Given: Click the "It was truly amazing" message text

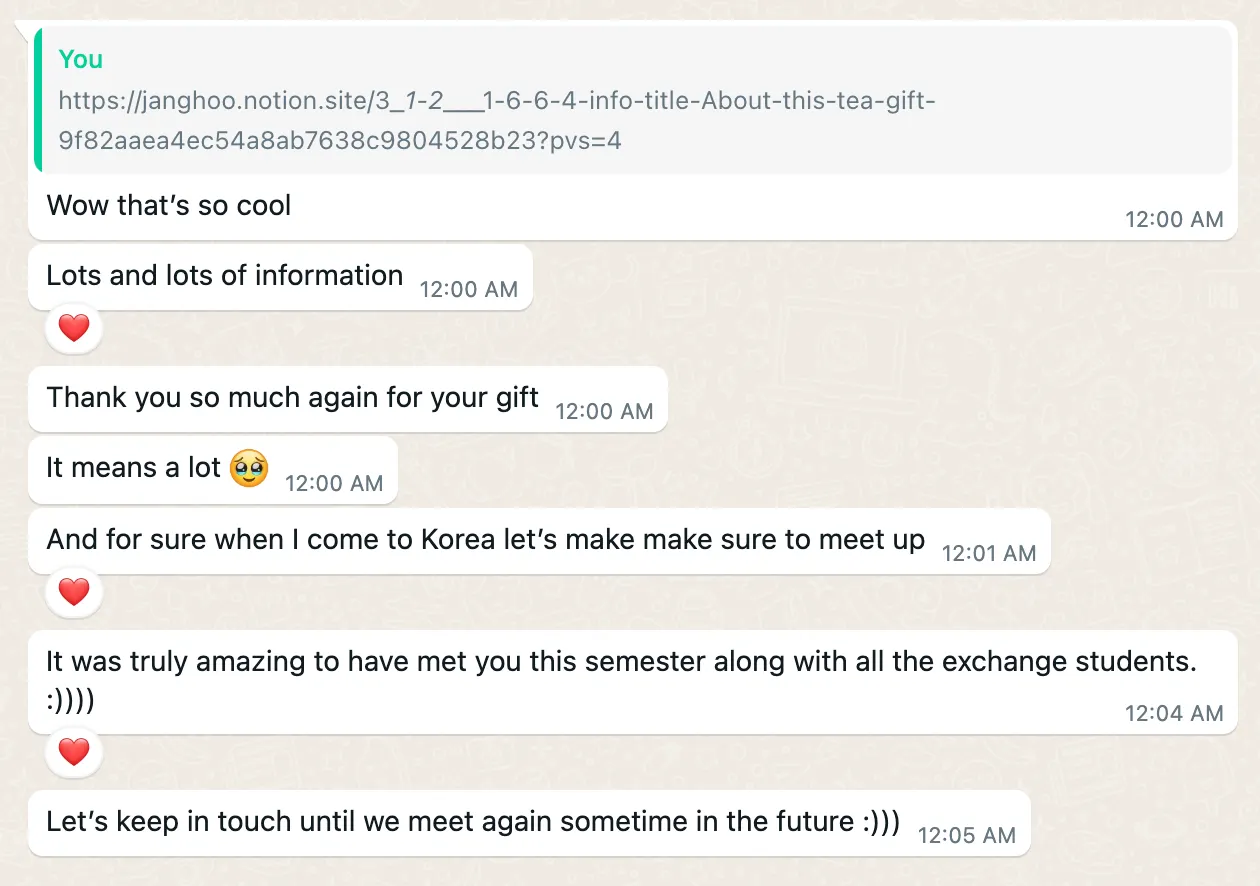Looking at the screenshot, I should (620, 661).
